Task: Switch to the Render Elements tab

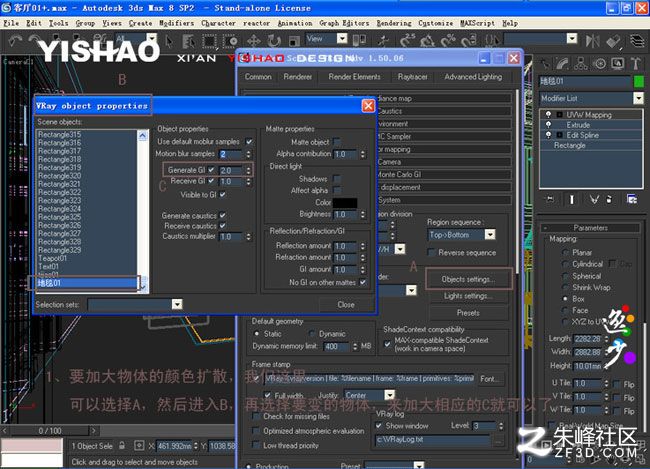Action: (354, 77)
